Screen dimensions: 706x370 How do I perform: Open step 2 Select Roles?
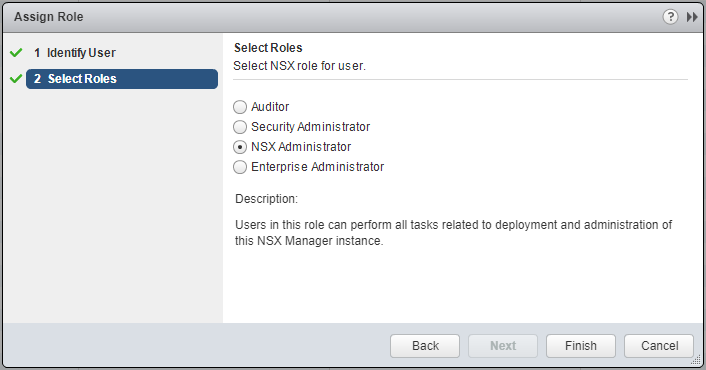click(x=122, y=79)
